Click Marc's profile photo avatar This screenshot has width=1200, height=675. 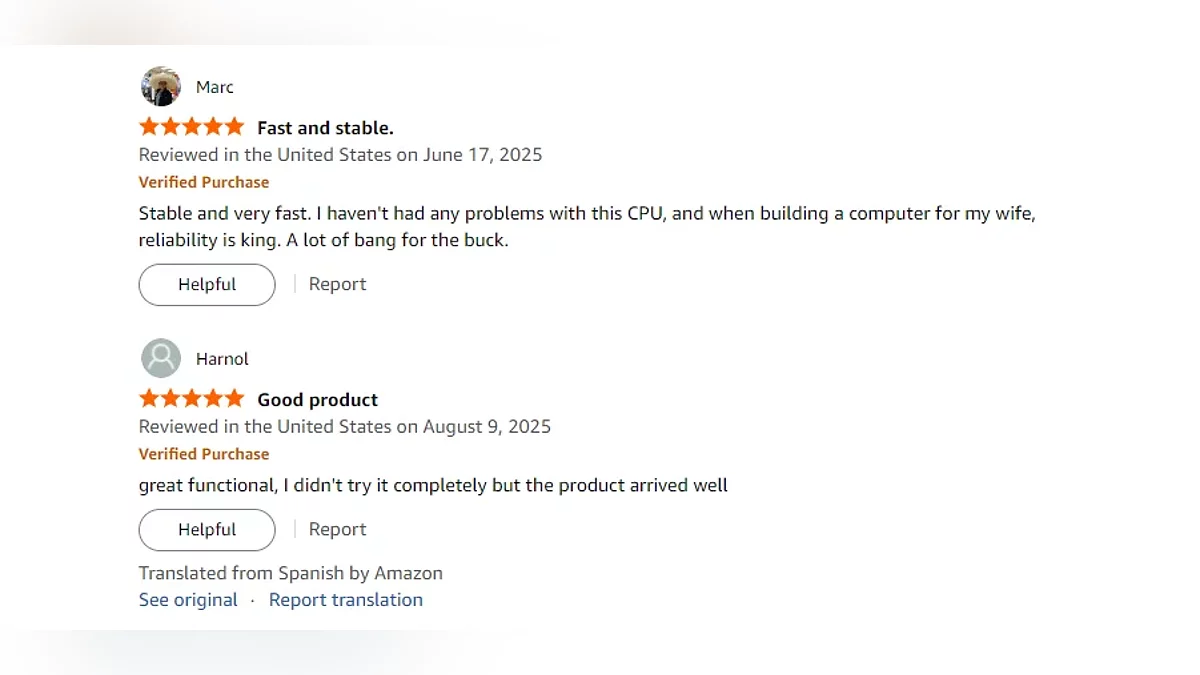tap(161, 87)
